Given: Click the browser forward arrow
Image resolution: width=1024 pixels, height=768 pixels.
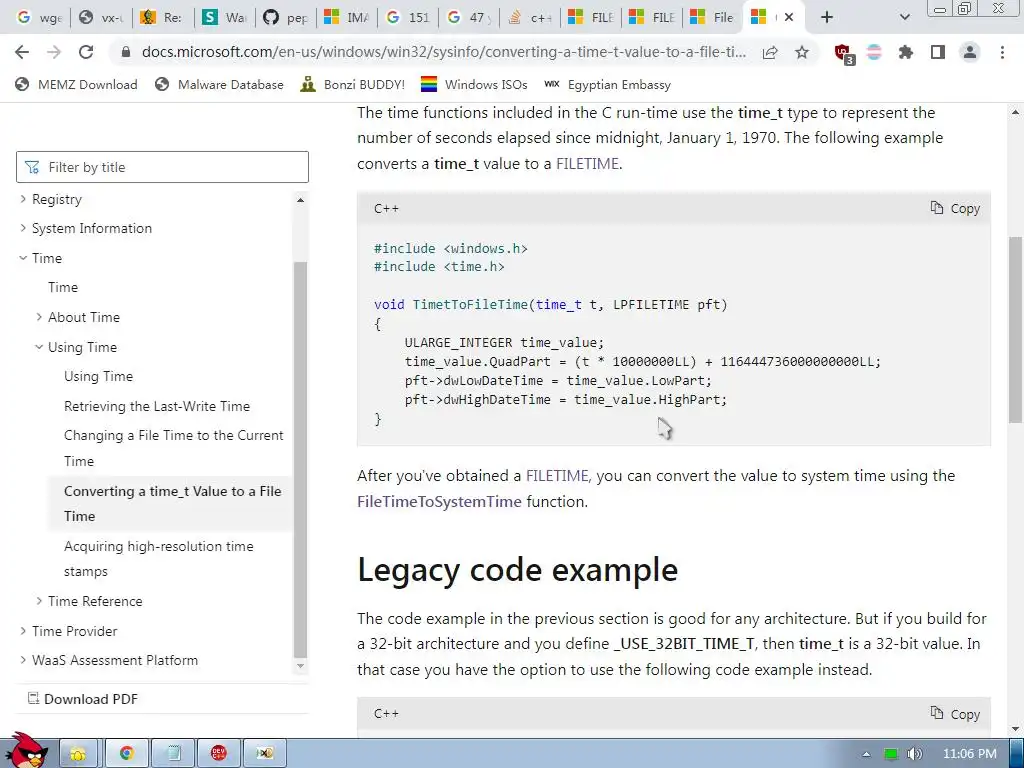Looking at the screenshot, I should coord(54,52).
